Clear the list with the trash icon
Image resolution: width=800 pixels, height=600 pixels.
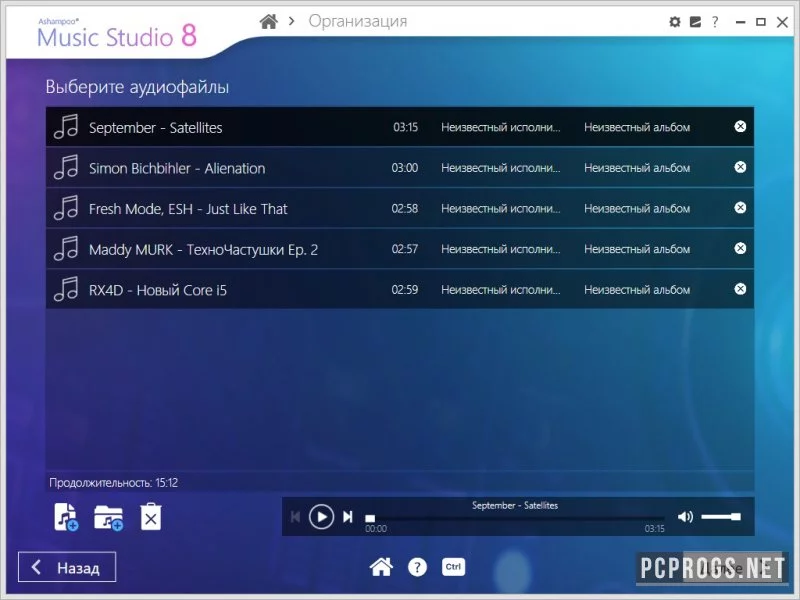click(x=151, y=517)
